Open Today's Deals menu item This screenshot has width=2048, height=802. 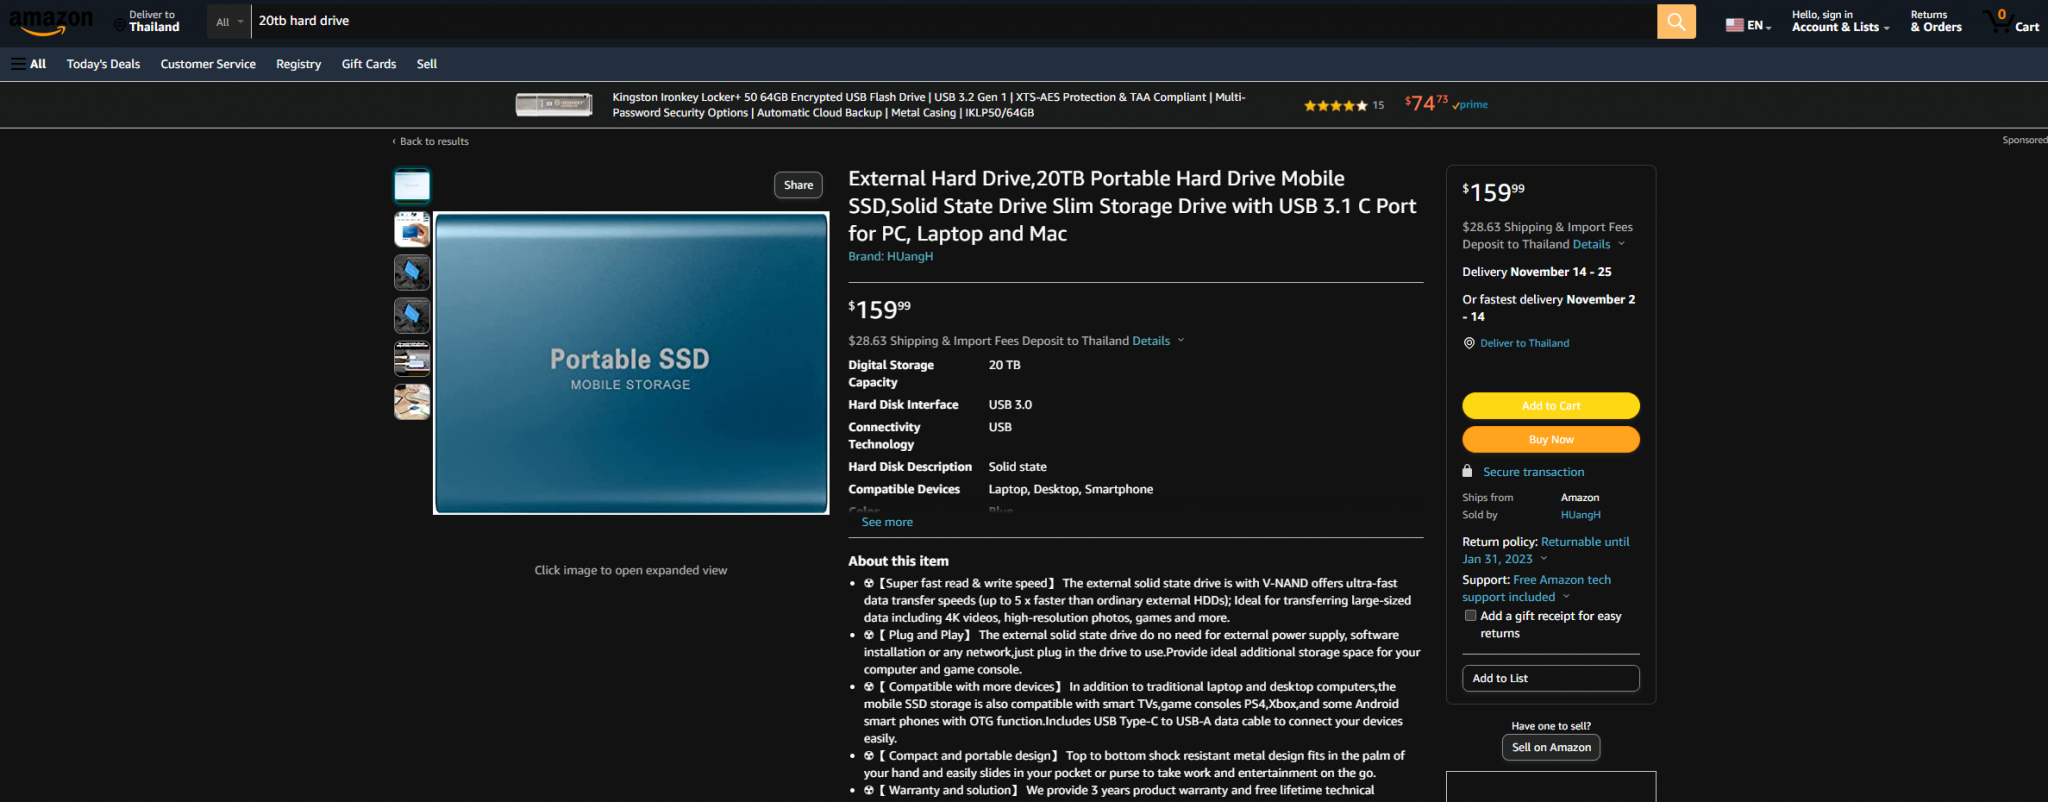point(103,64)
